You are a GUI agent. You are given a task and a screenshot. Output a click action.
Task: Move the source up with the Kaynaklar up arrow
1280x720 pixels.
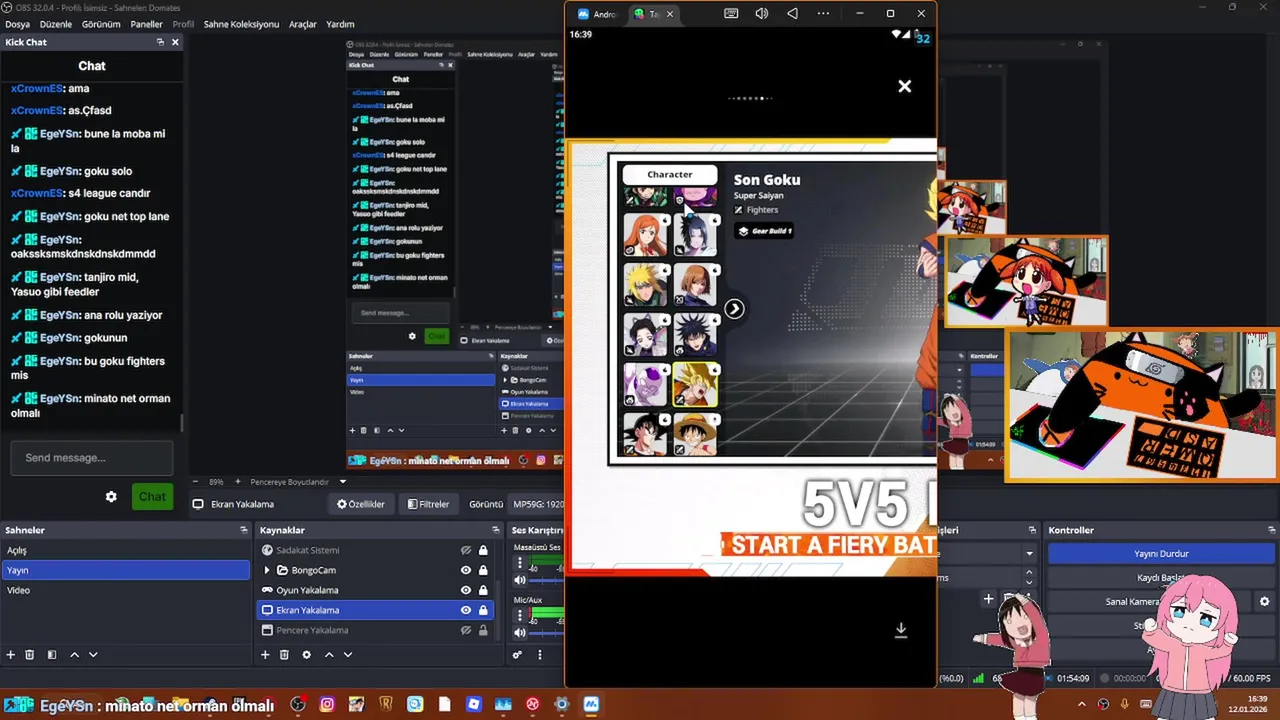(329, 655)
